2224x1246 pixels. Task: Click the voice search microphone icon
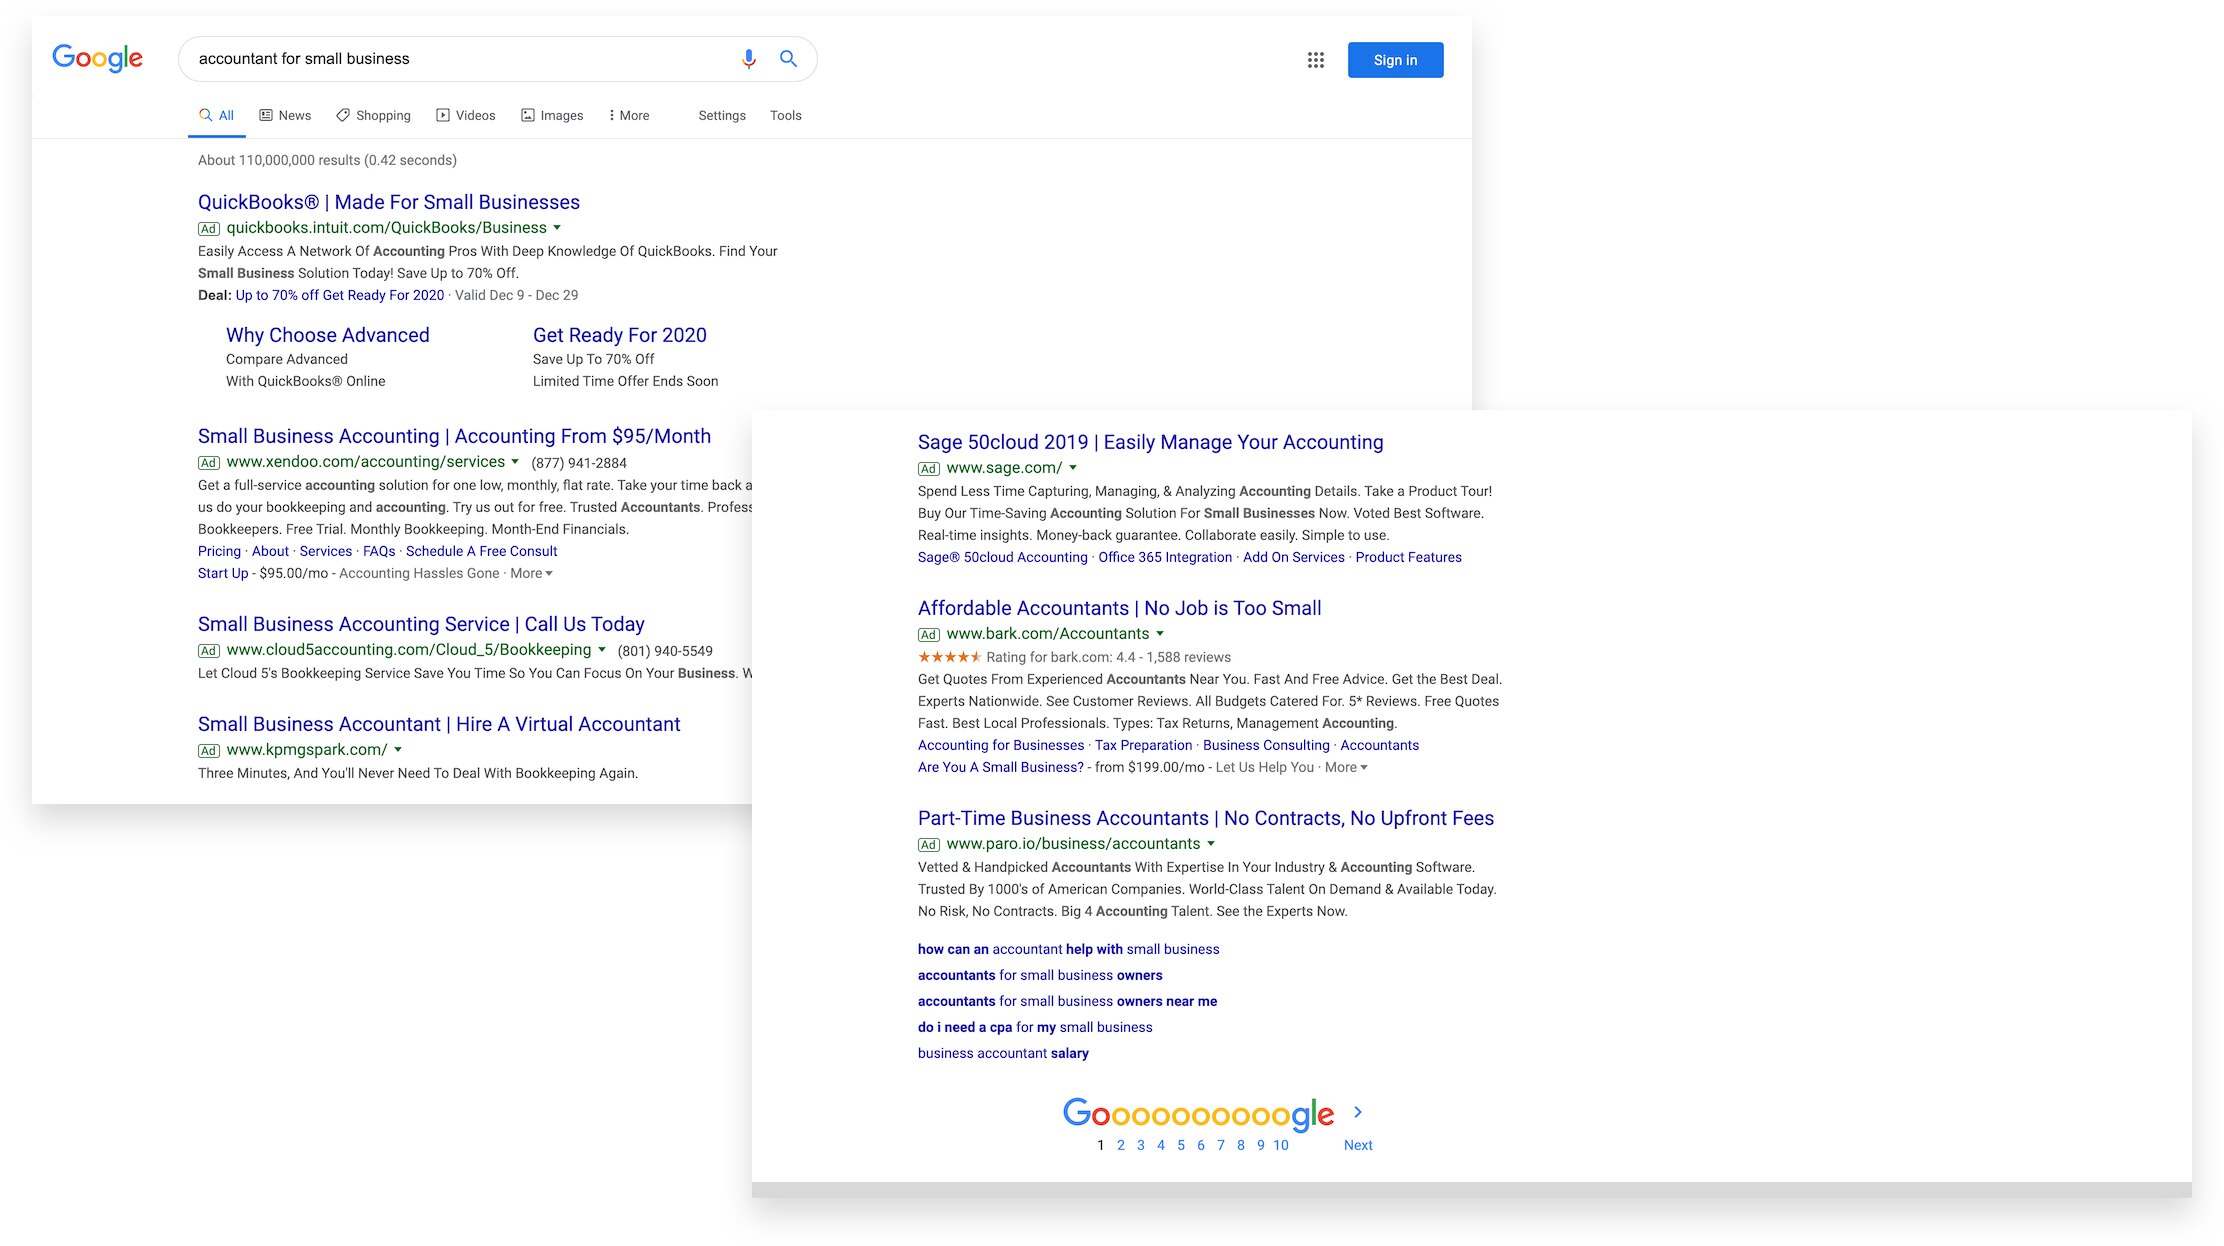click(748, 59)
